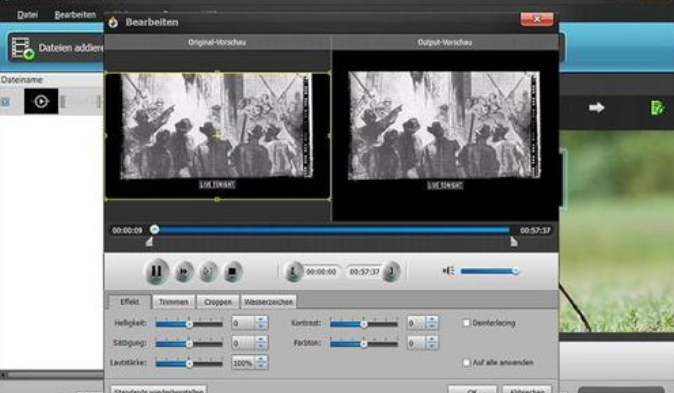The width and height of the screenshot is (674, 393).
Task: Increase Helligkeit with up stepper arrow
Action: [x=261, y=319]
